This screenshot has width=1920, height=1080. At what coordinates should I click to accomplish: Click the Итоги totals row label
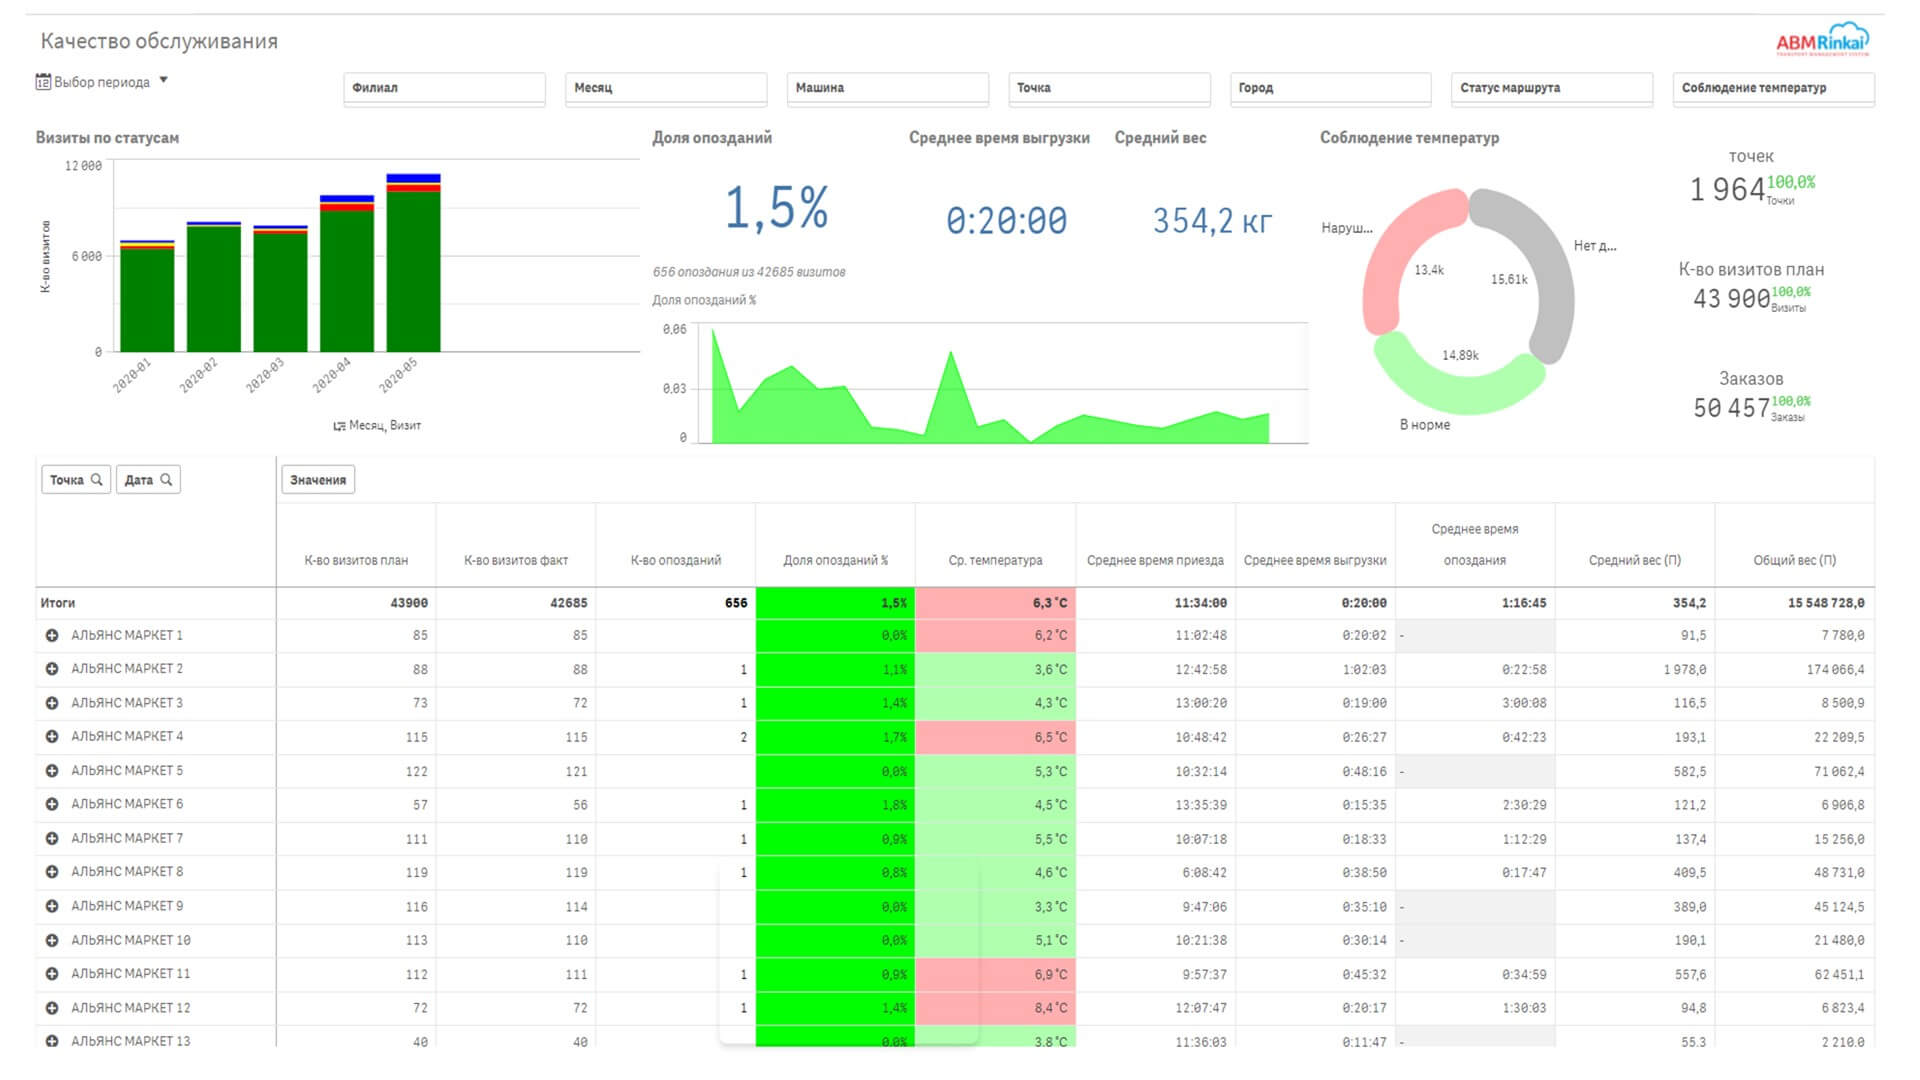(x=58, y=603)
